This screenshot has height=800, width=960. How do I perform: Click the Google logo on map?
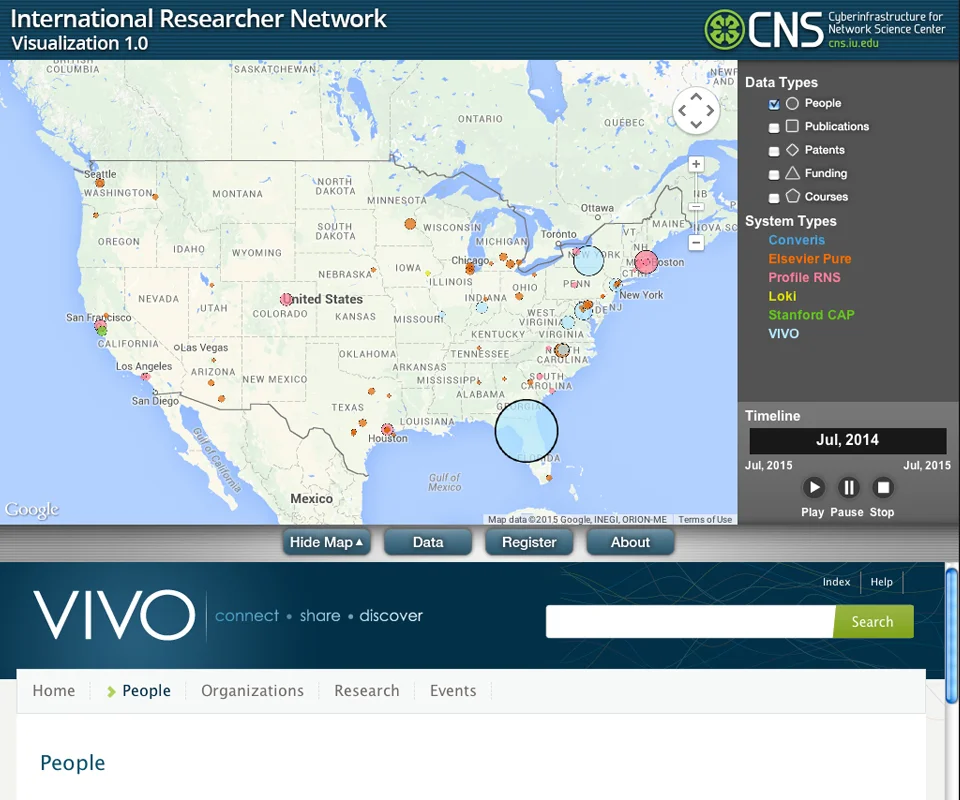click(x=32, y=510)
